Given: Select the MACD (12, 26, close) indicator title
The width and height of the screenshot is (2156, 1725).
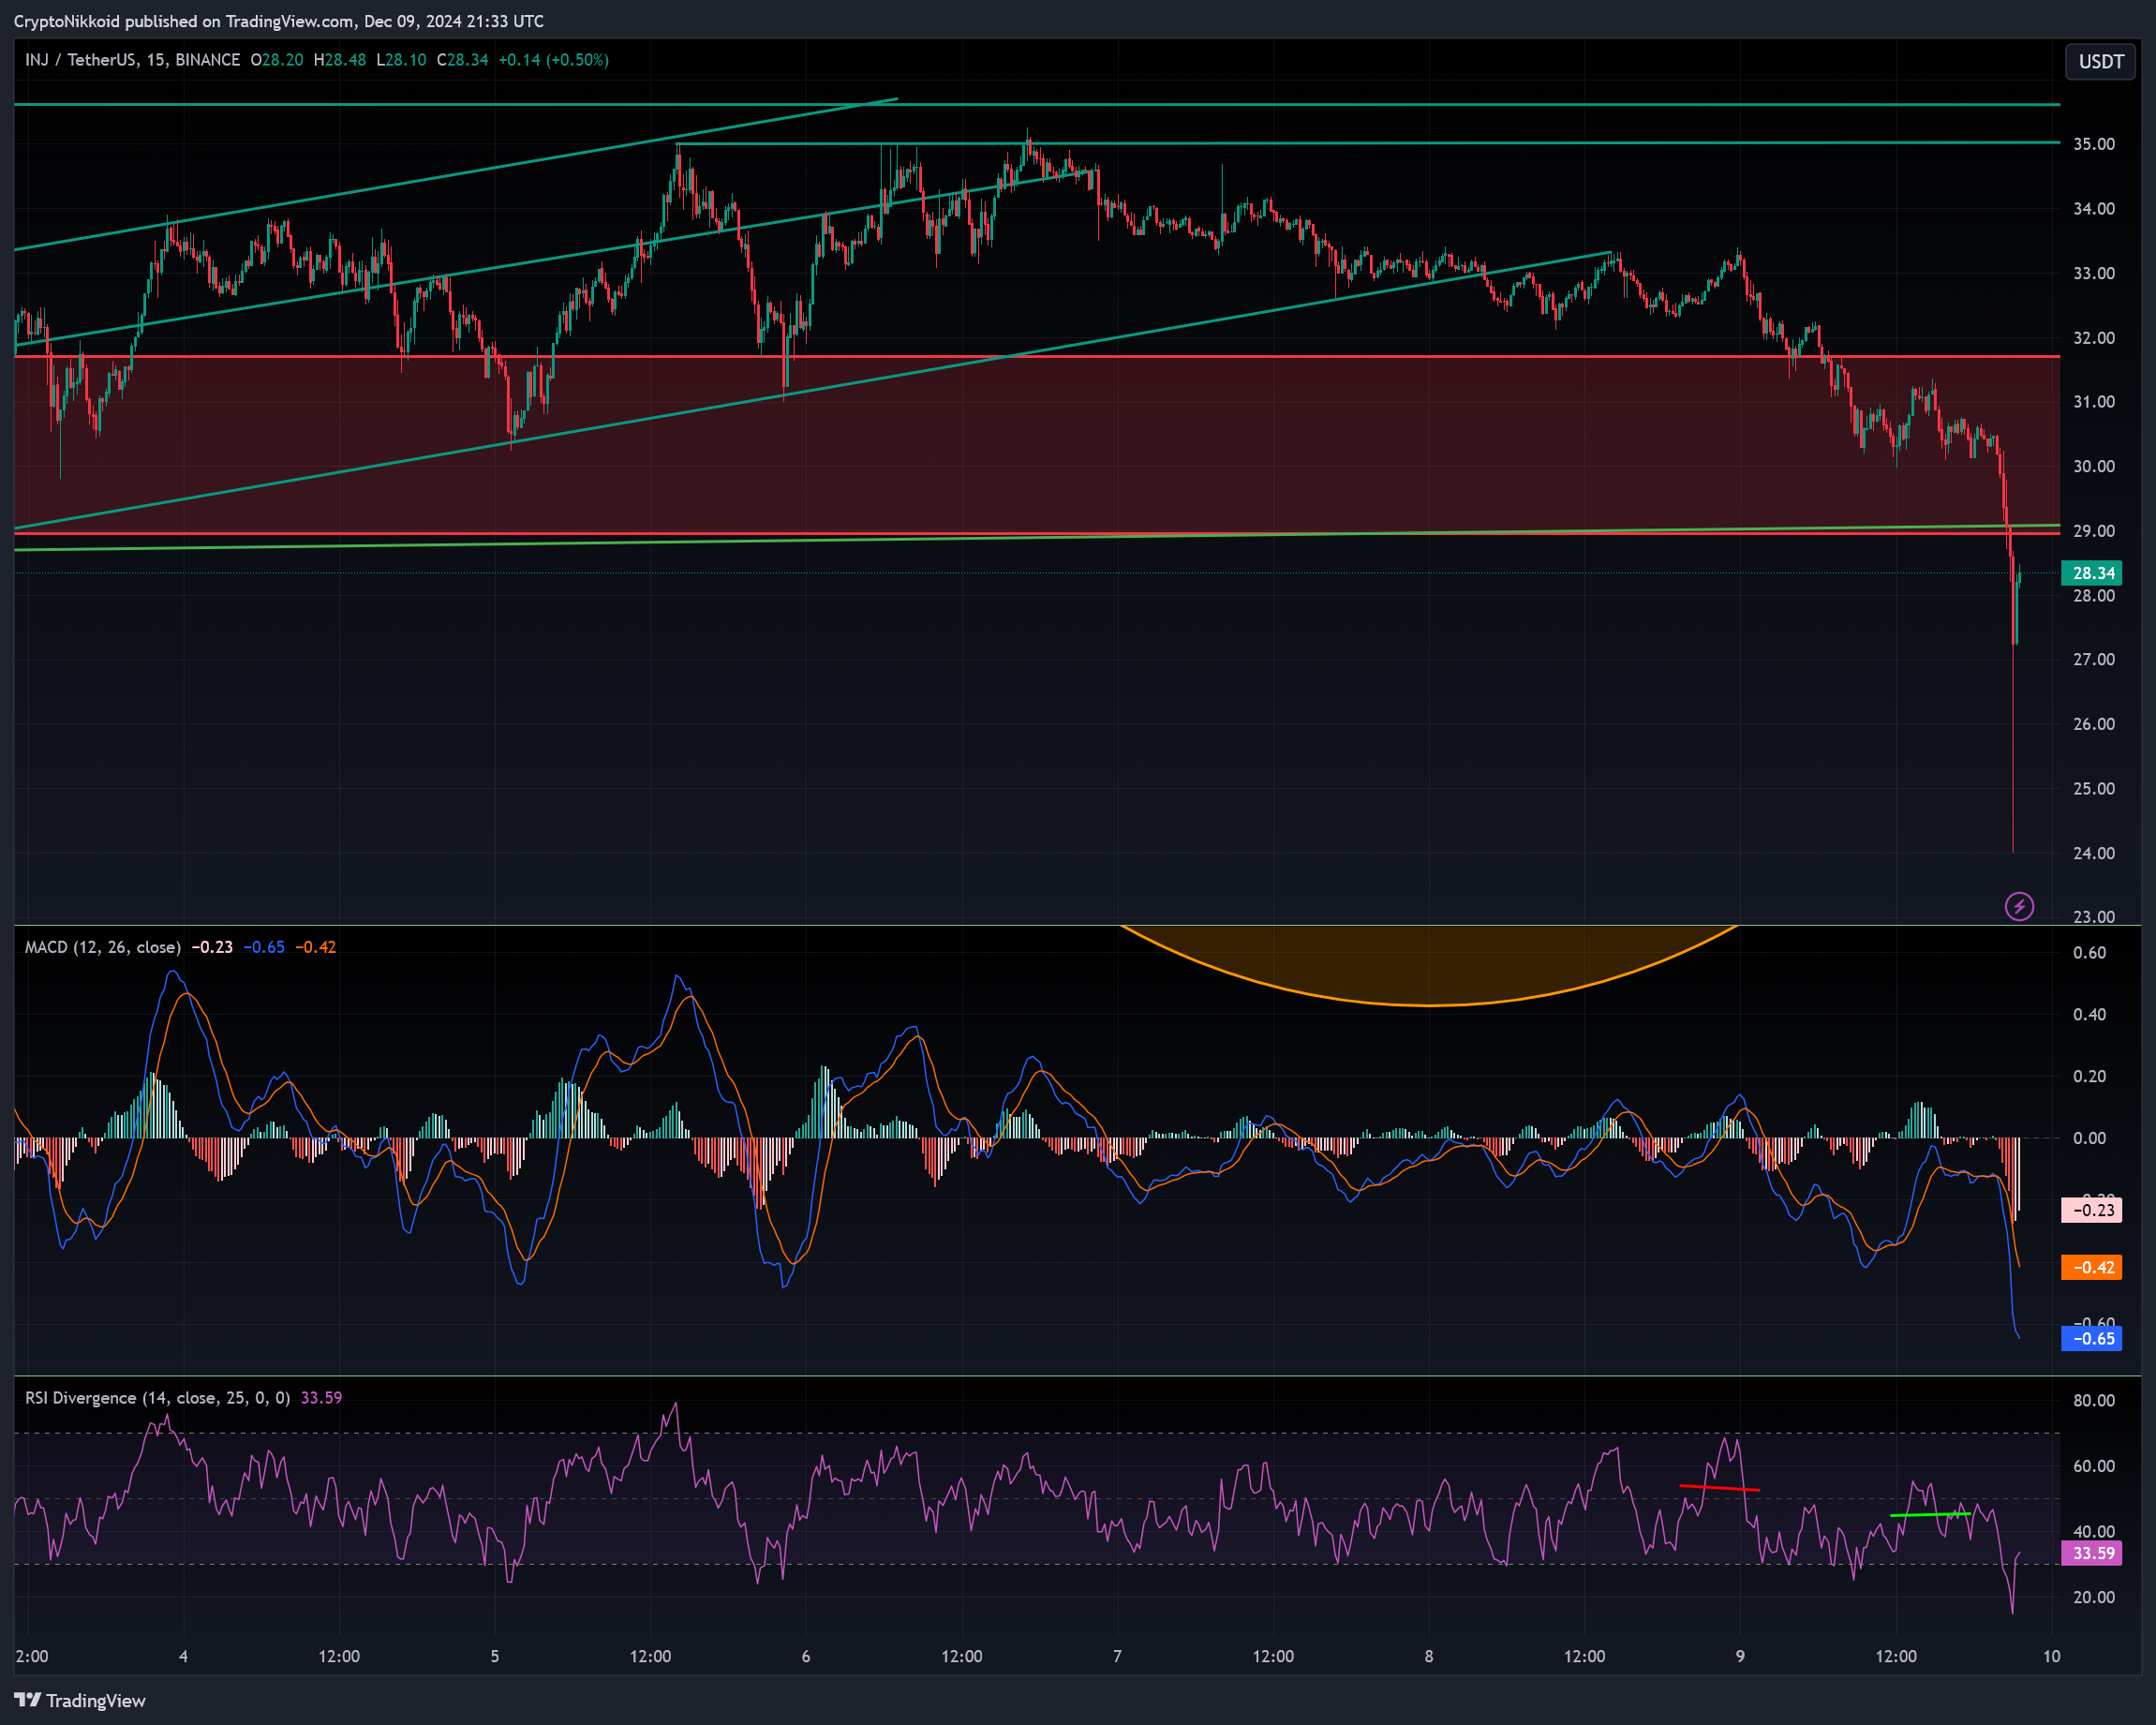Looking at the screenshot, I should [103, 947].
